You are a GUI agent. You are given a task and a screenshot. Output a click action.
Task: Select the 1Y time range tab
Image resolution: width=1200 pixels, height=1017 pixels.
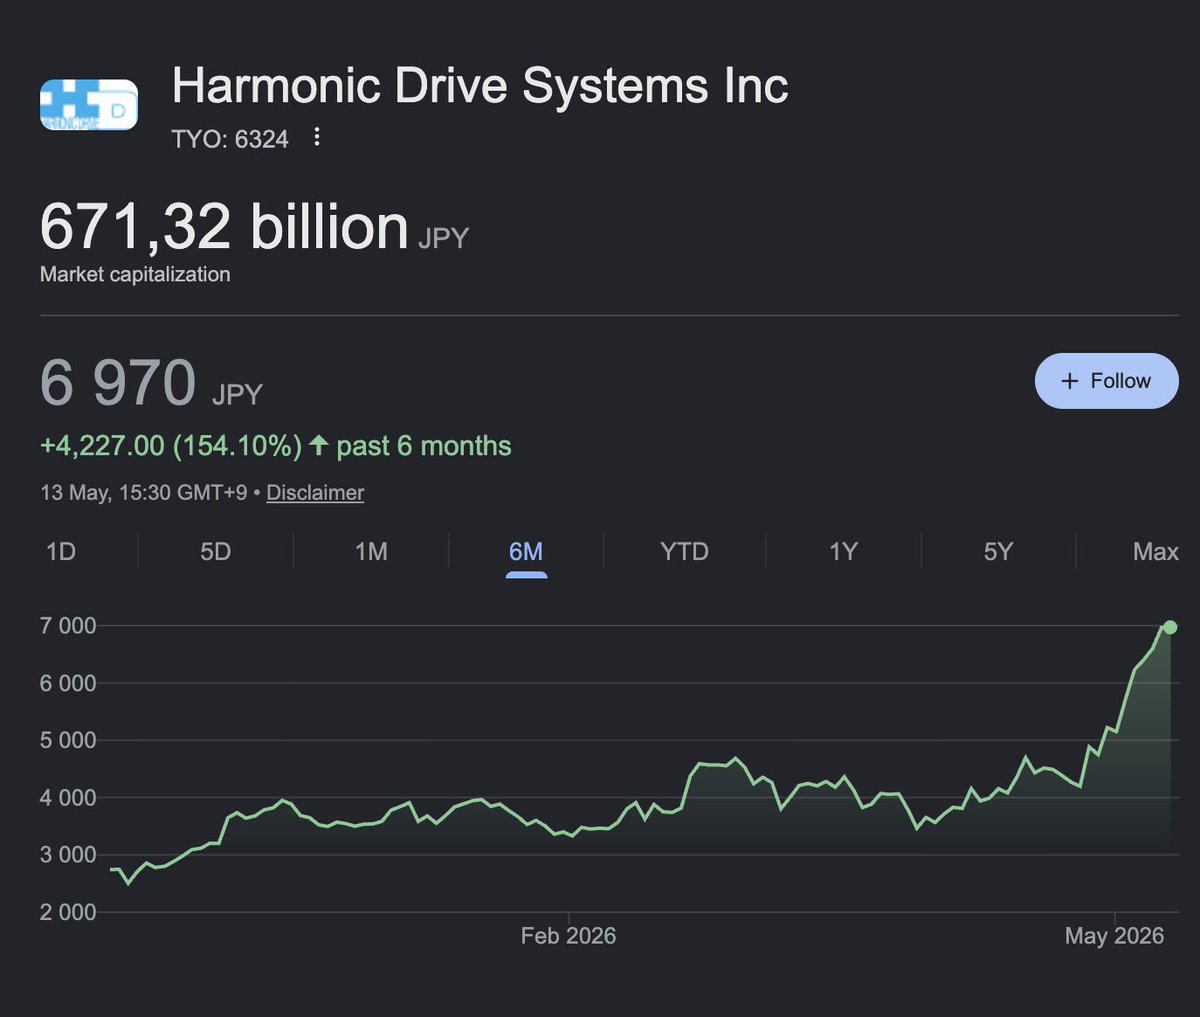(x=844, y=552)
